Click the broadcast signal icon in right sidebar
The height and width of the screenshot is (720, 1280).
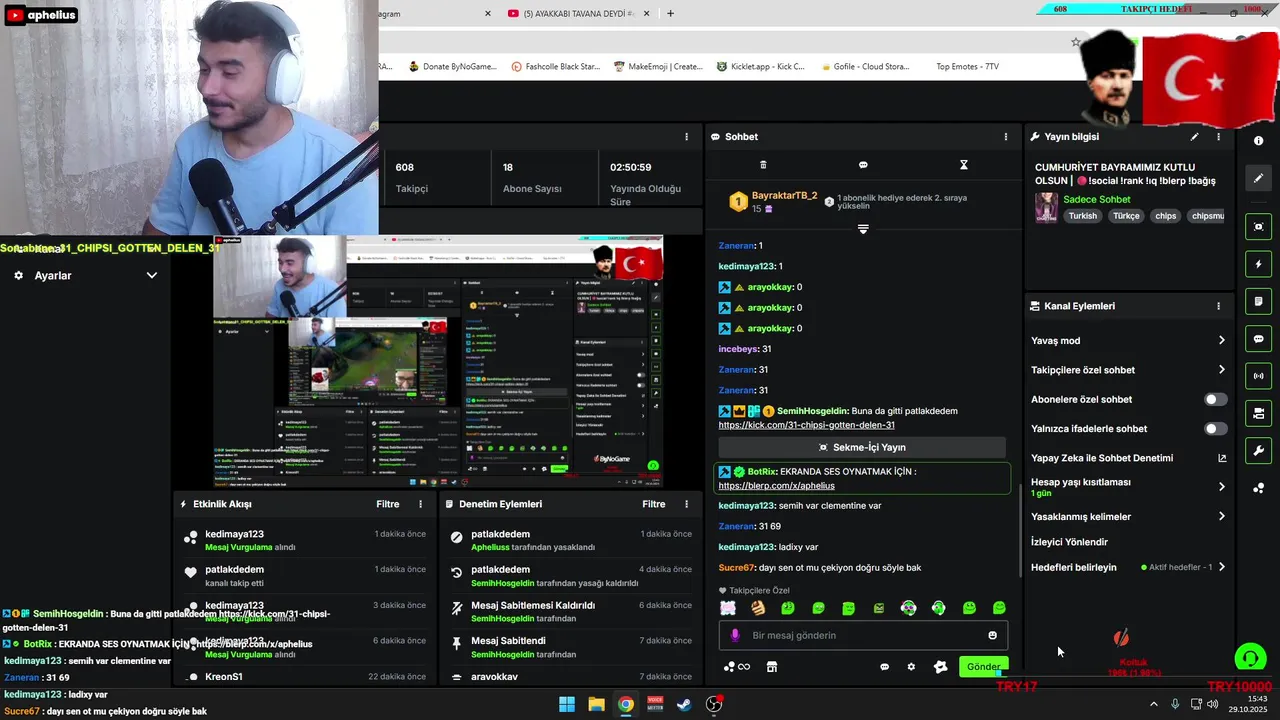(x=1258, y=376)
